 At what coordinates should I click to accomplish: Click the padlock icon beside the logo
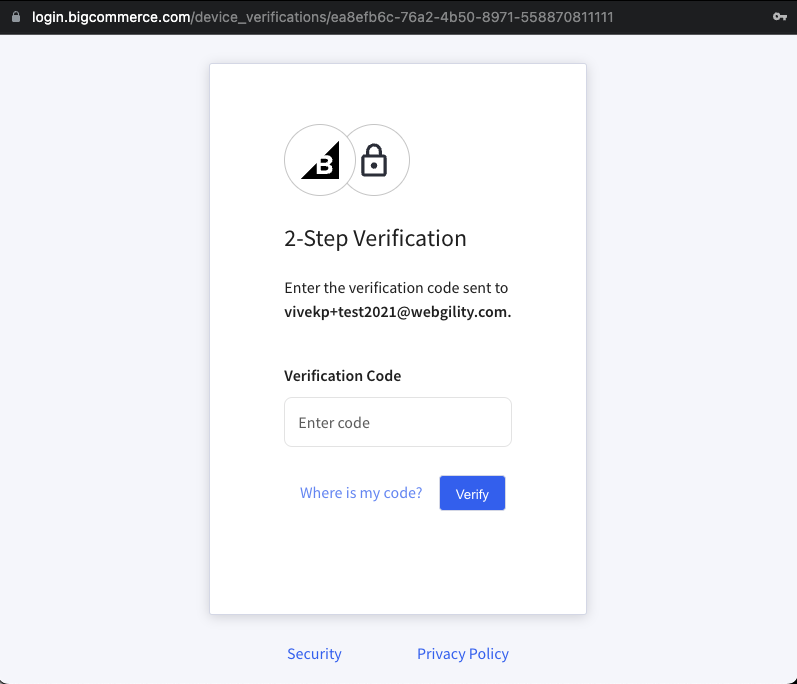coord(374,160)
